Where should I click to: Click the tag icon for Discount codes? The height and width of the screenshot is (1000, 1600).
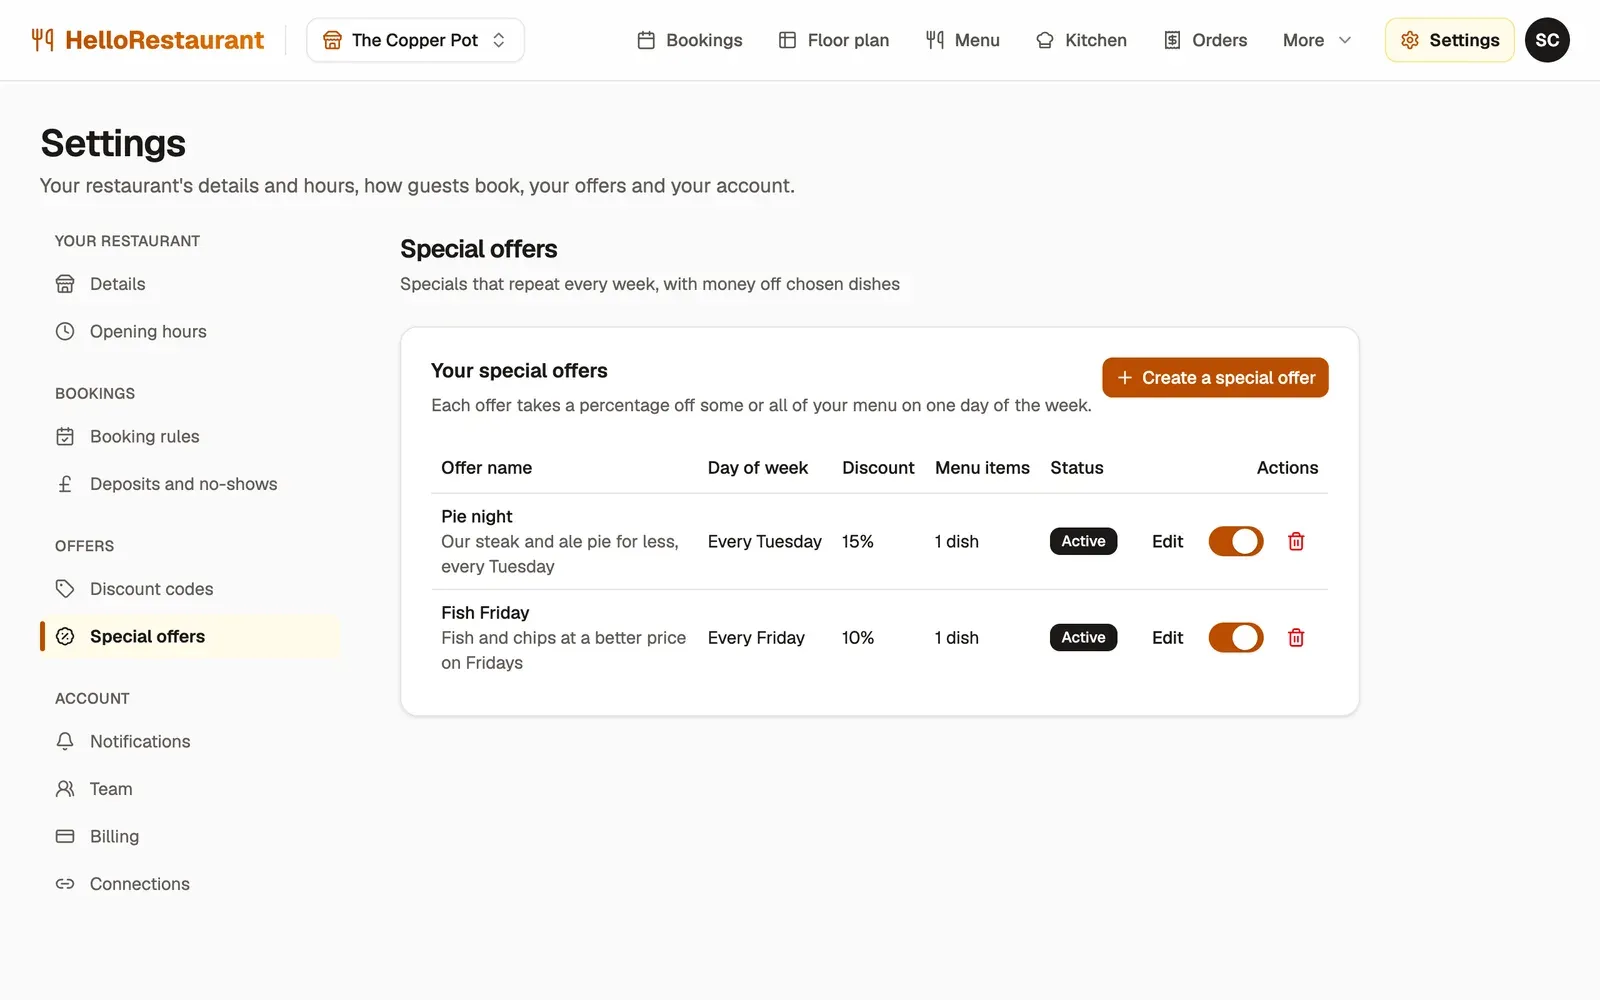click(65, 589)
